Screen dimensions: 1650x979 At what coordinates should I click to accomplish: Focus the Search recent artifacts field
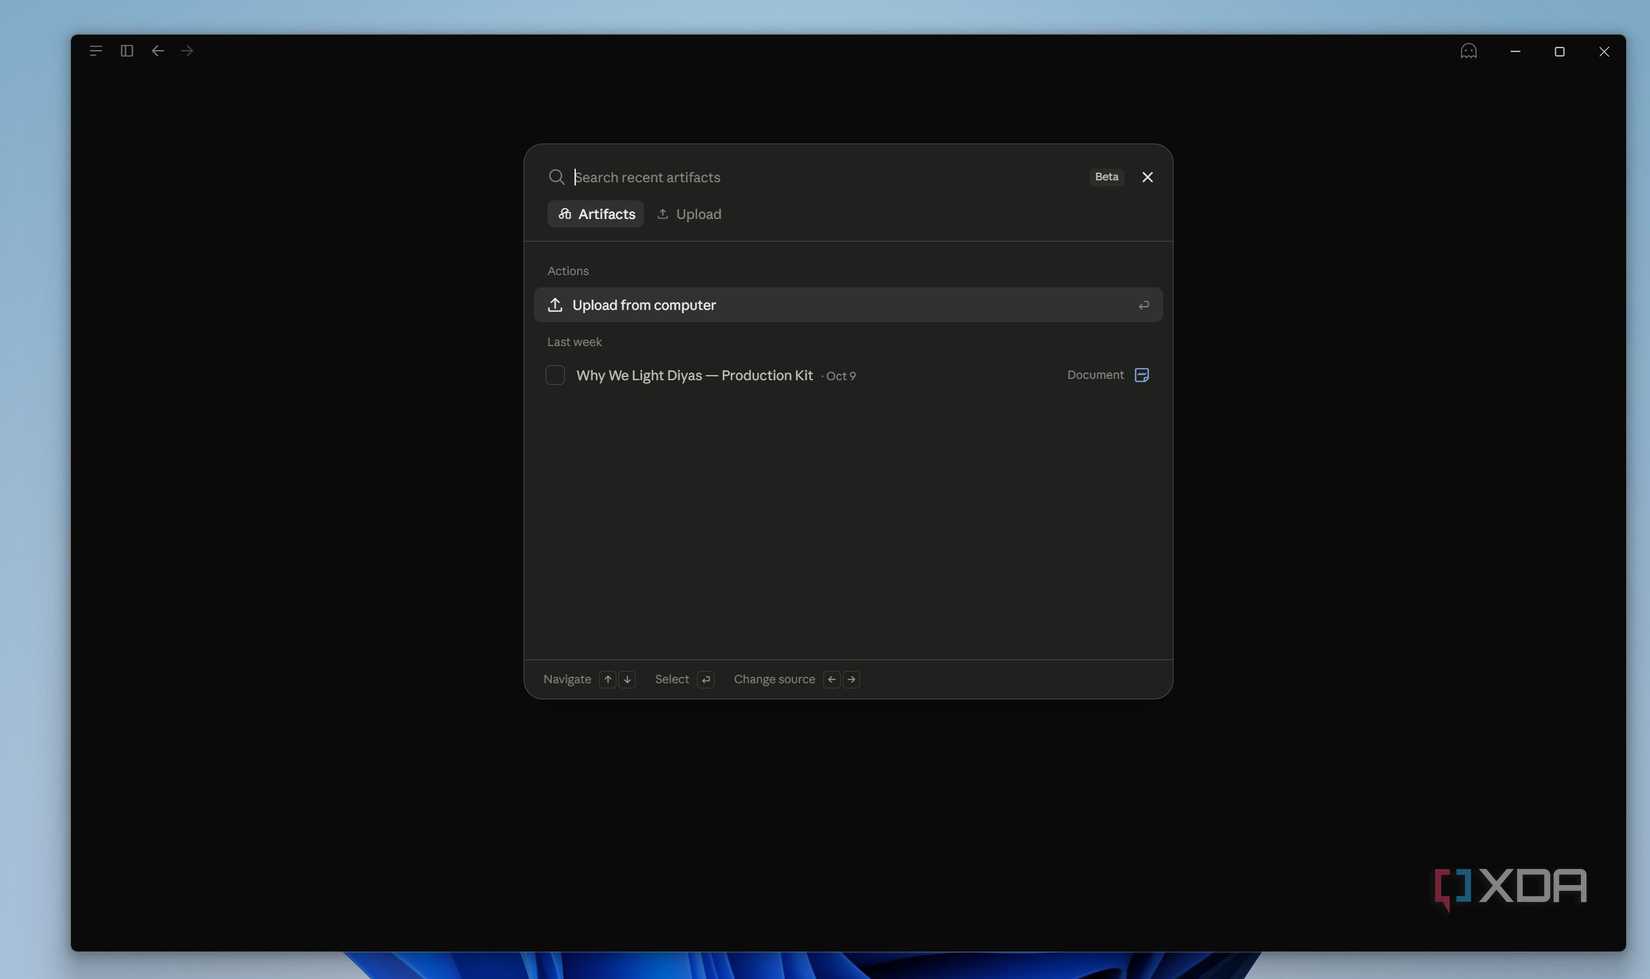(x=826, y=177)
